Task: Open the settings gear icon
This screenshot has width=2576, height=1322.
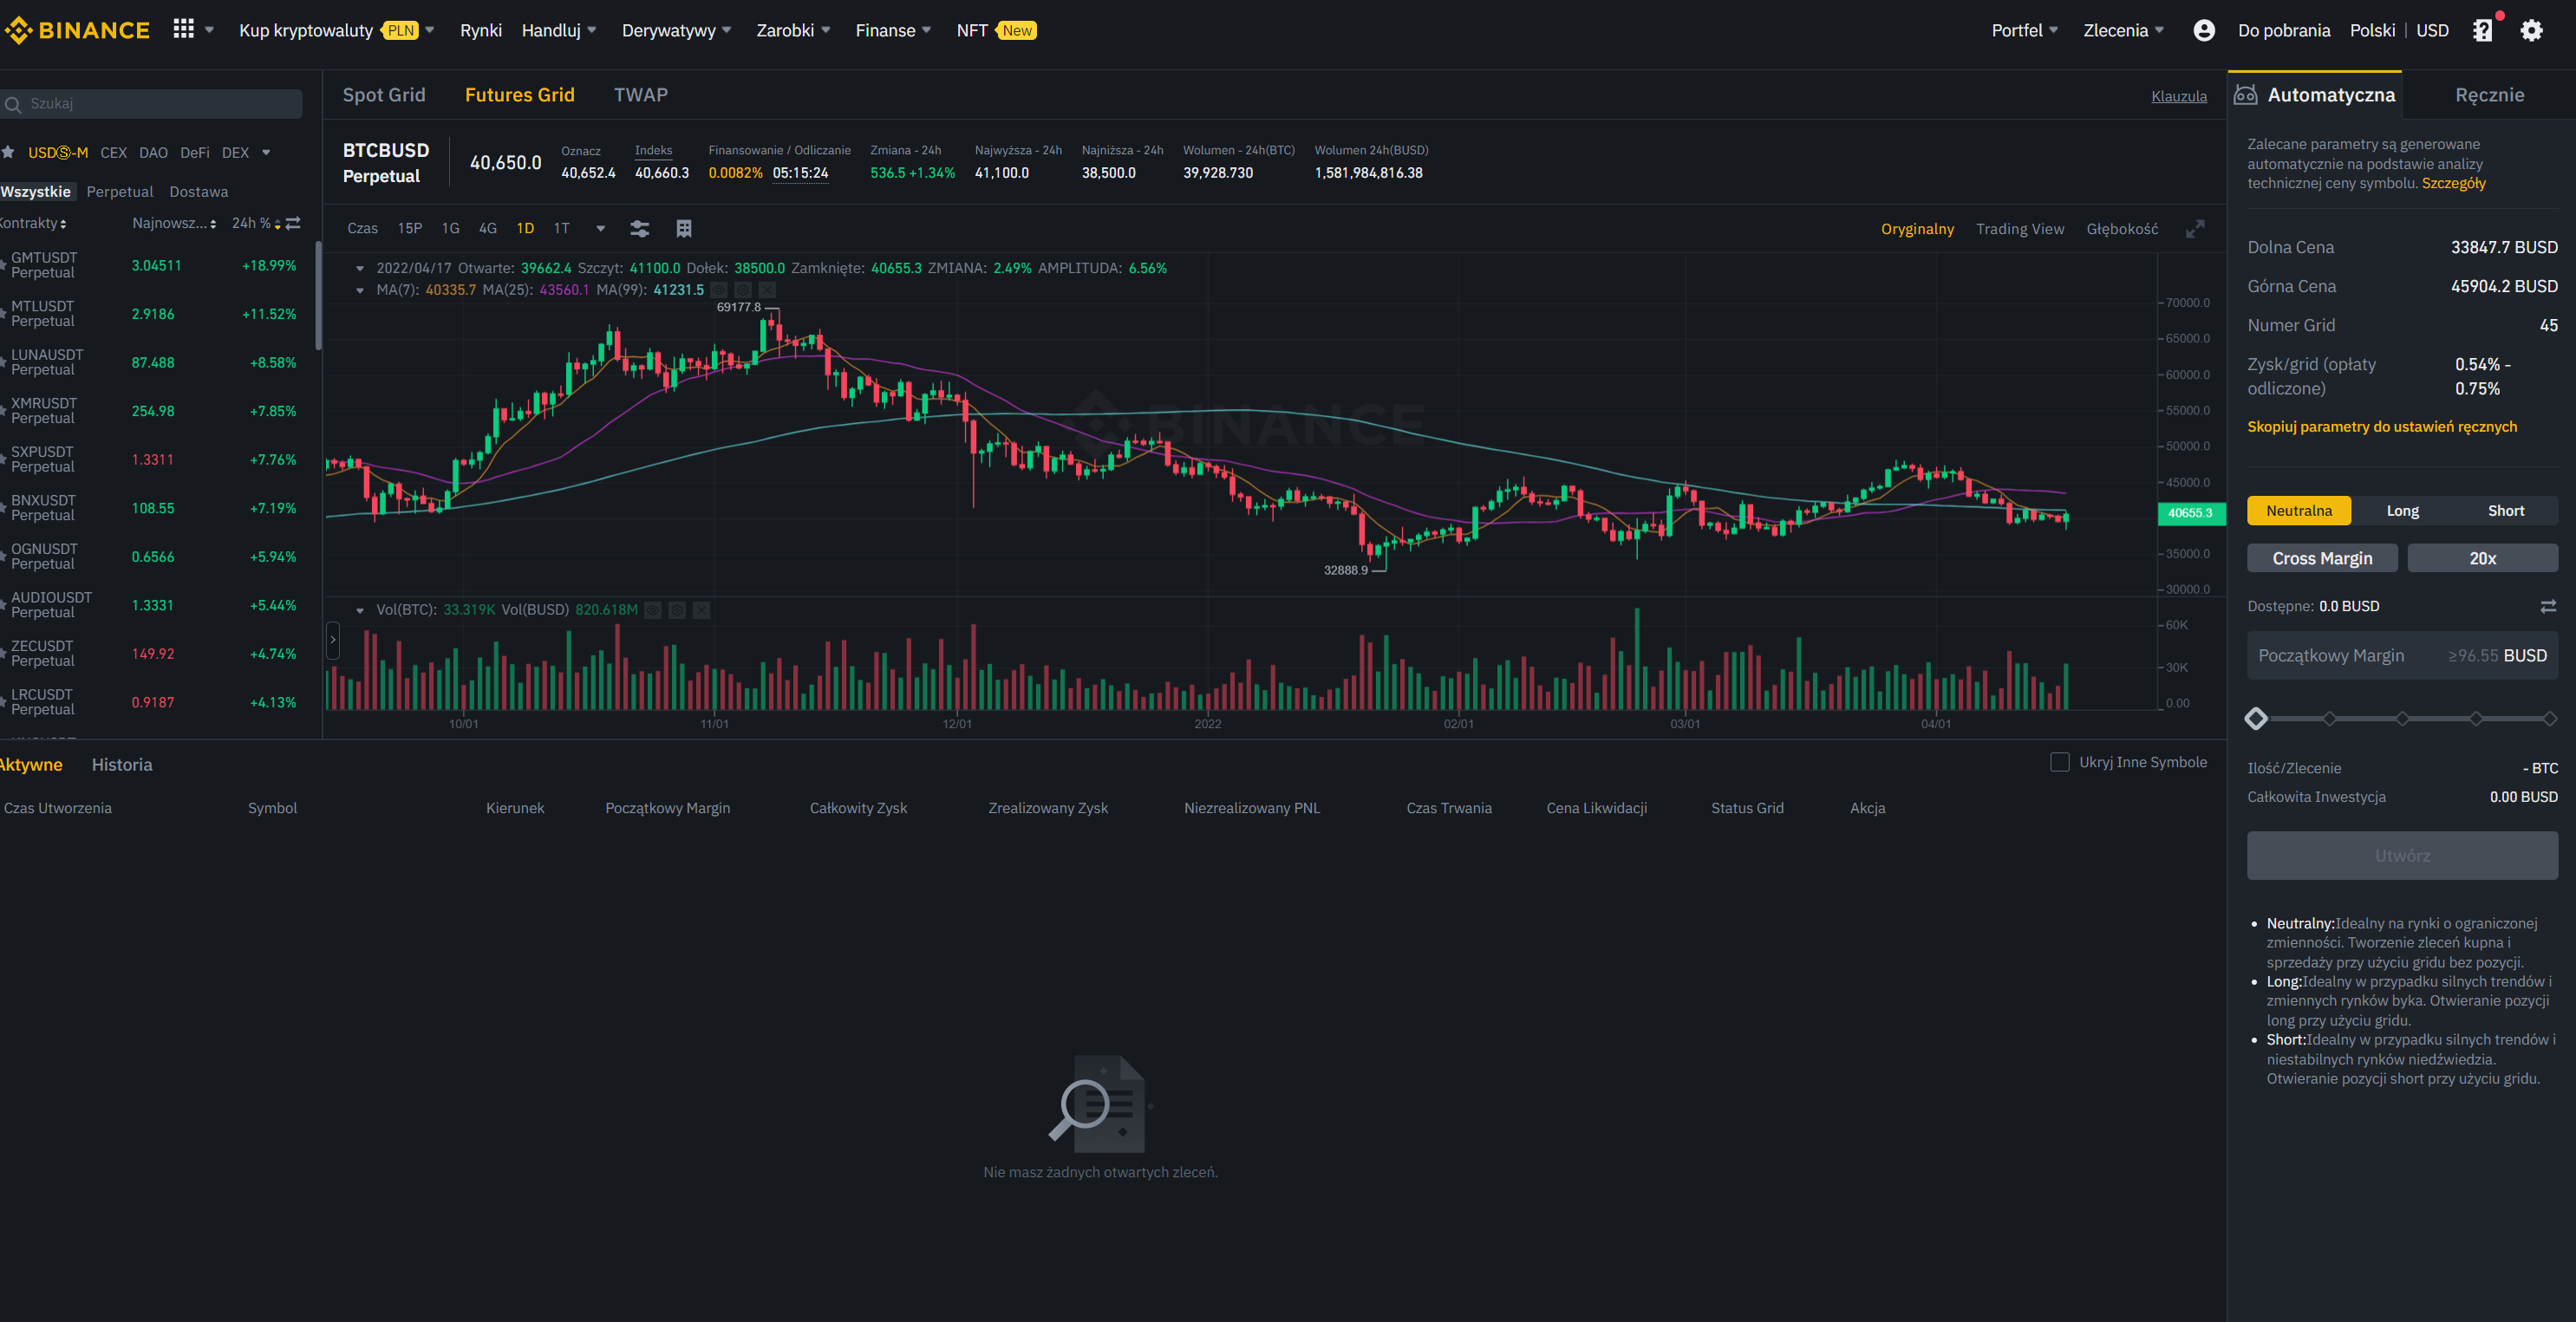Action: [2530, 30]
